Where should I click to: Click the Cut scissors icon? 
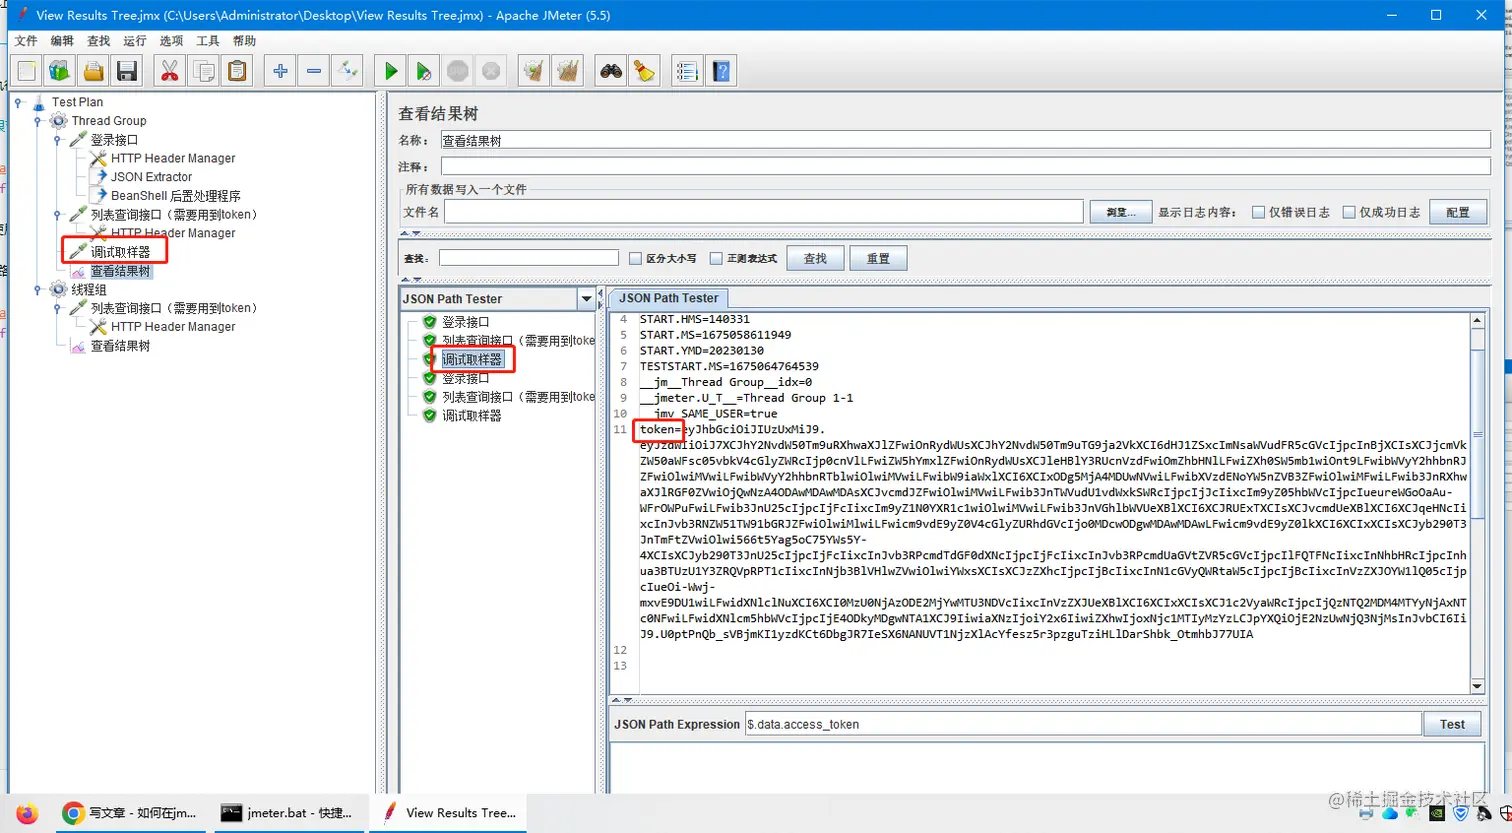170,71
